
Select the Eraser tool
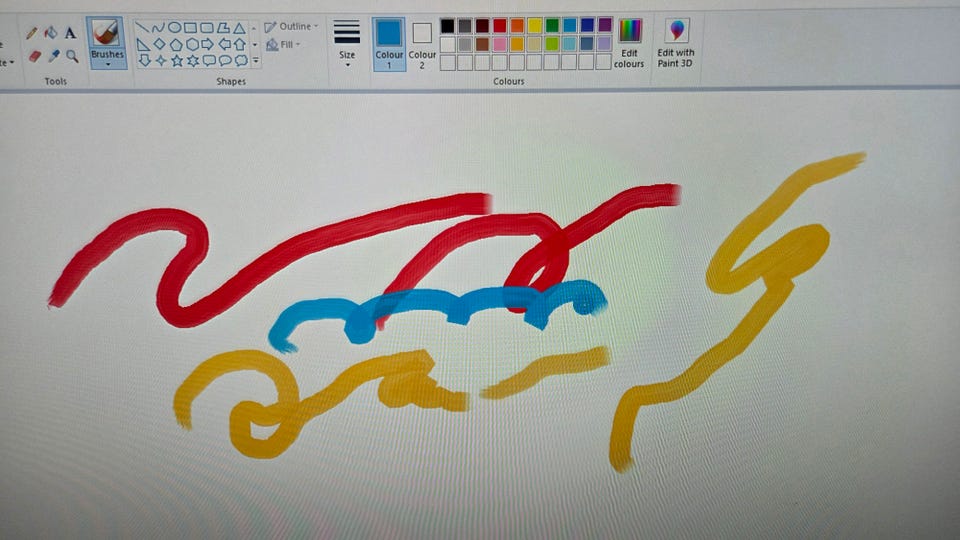click(34, 56)
